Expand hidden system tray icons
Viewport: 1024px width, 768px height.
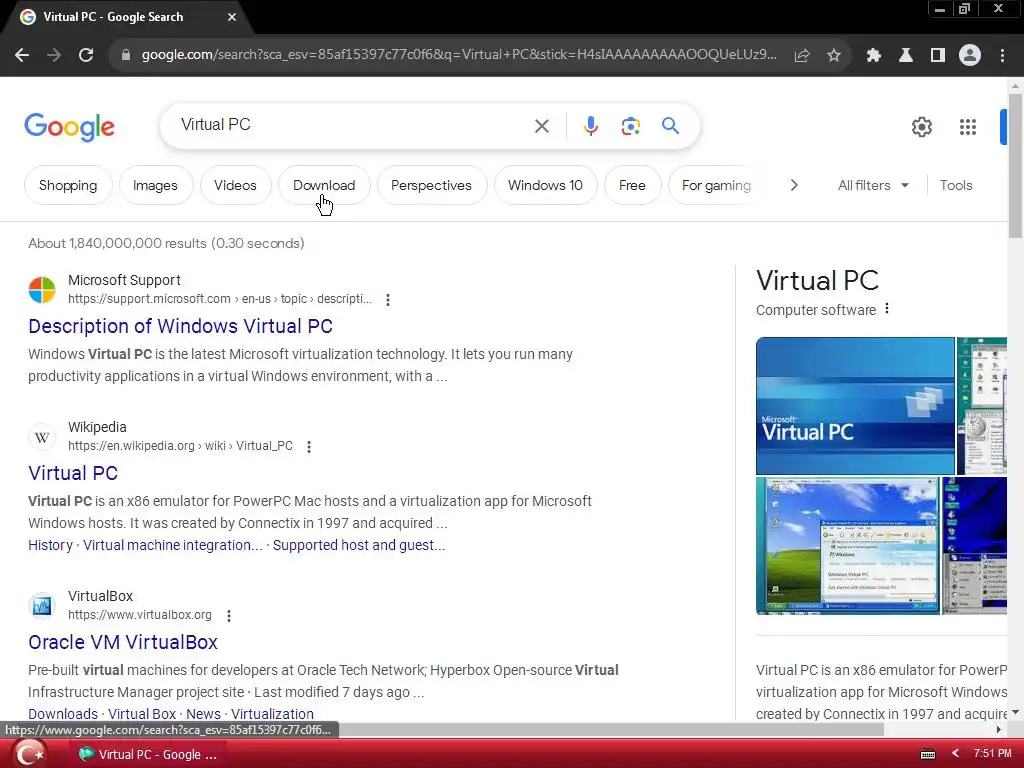(x=955, y=754)
